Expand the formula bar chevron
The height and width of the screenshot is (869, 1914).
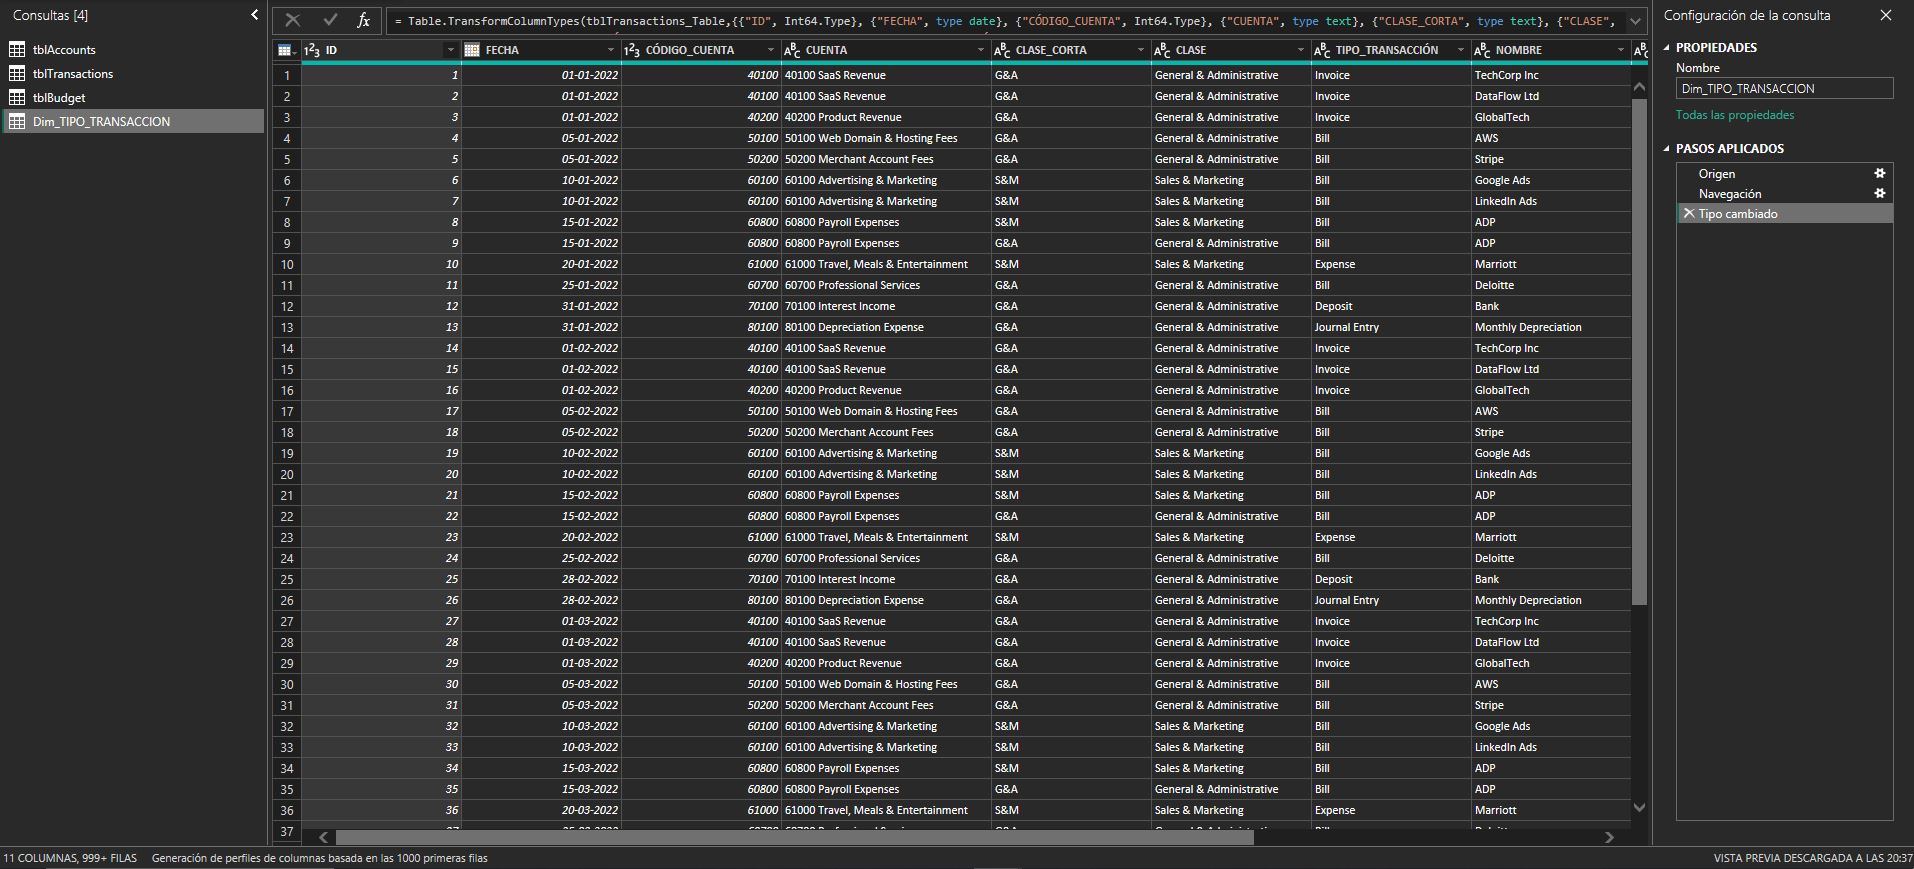tap(1635, 21)
